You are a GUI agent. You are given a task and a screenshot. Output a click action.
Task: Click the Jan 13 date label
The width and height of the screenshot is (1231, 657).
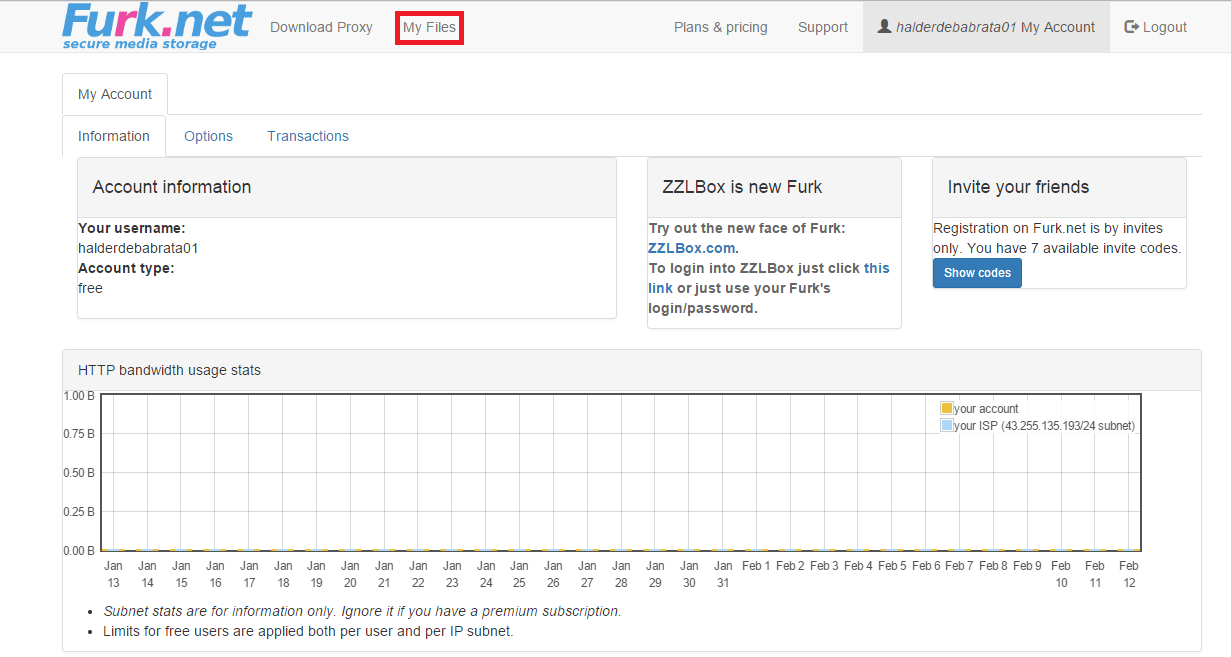(113, 574)
